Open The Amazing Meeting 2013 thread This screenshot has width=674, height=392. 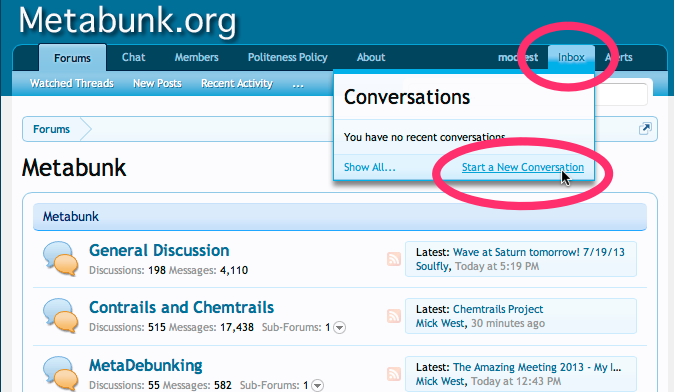[x=537, y=367]
